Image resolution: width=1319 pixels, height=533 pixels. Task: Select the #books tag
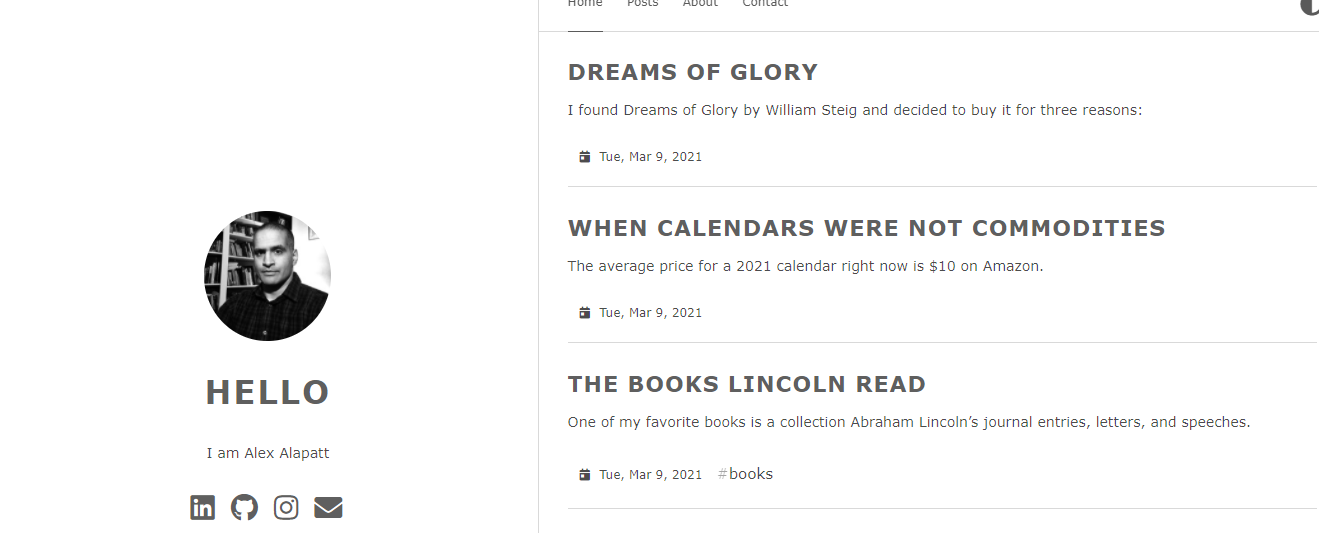click(745, 474)
